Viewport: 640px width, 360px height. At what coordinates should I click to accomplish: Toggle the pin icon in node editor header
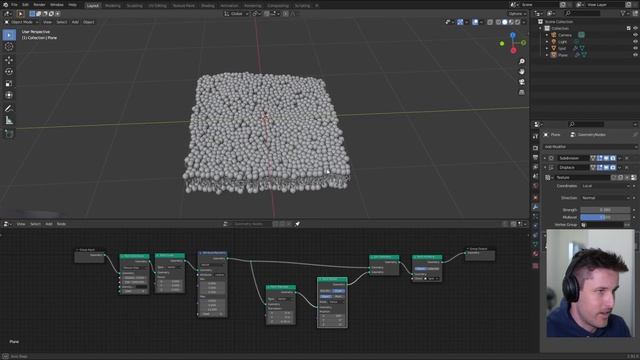point(298,224)
